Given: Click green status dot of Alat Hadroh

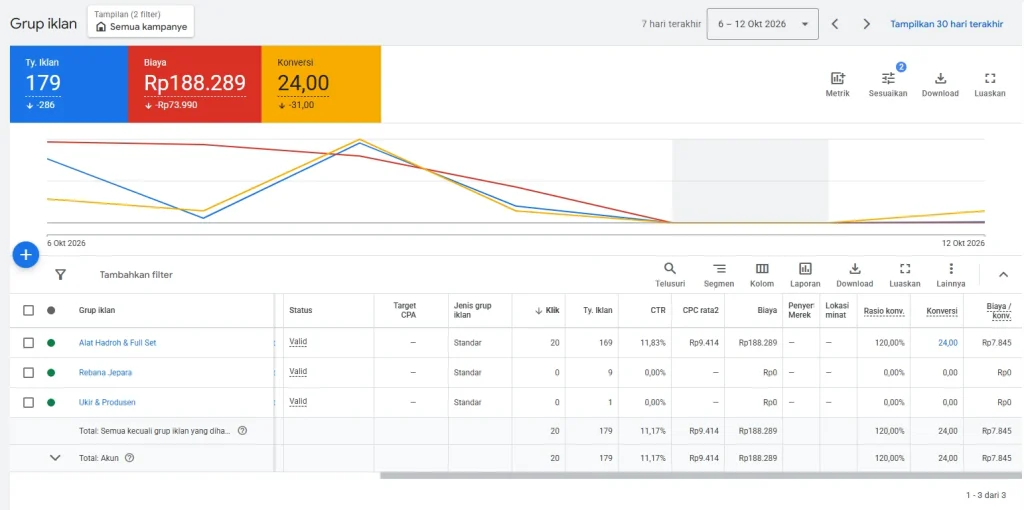Looking at the screenshot, I should (51, 342).
